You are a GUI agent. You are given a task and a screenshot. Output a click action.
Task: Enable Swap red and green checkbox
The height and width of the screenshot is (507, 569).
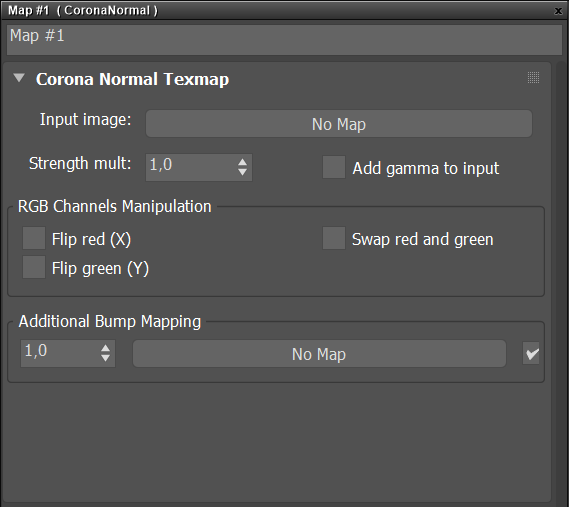(334, 238)
